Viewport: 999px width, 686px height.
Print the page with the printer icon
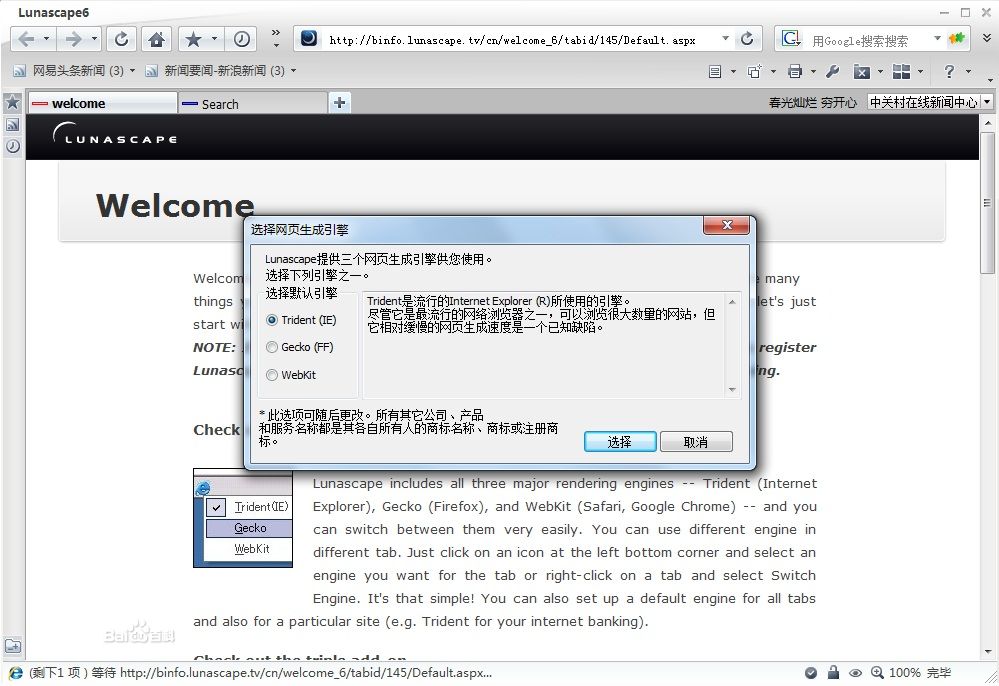[x=794, y=71]
